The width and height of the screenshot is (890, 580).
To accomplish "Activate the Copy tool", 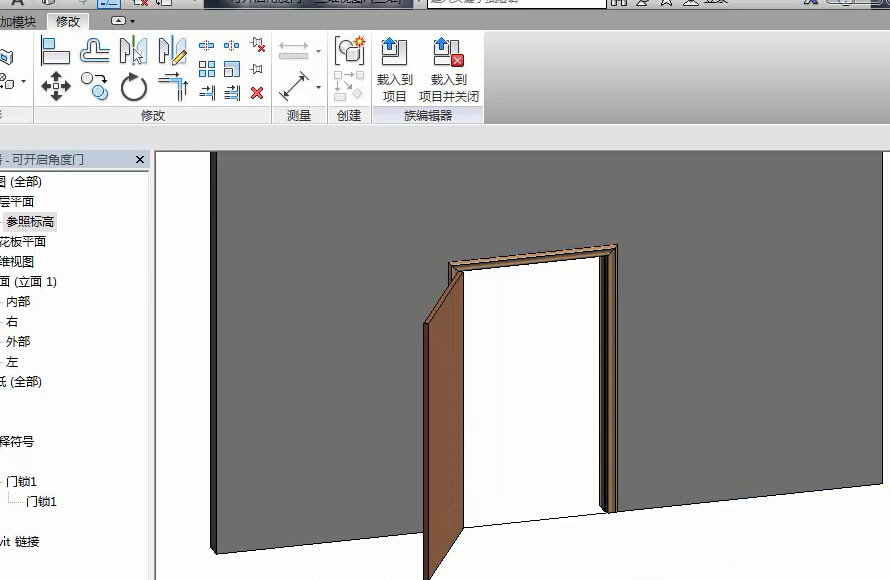I will pos(95,87).
